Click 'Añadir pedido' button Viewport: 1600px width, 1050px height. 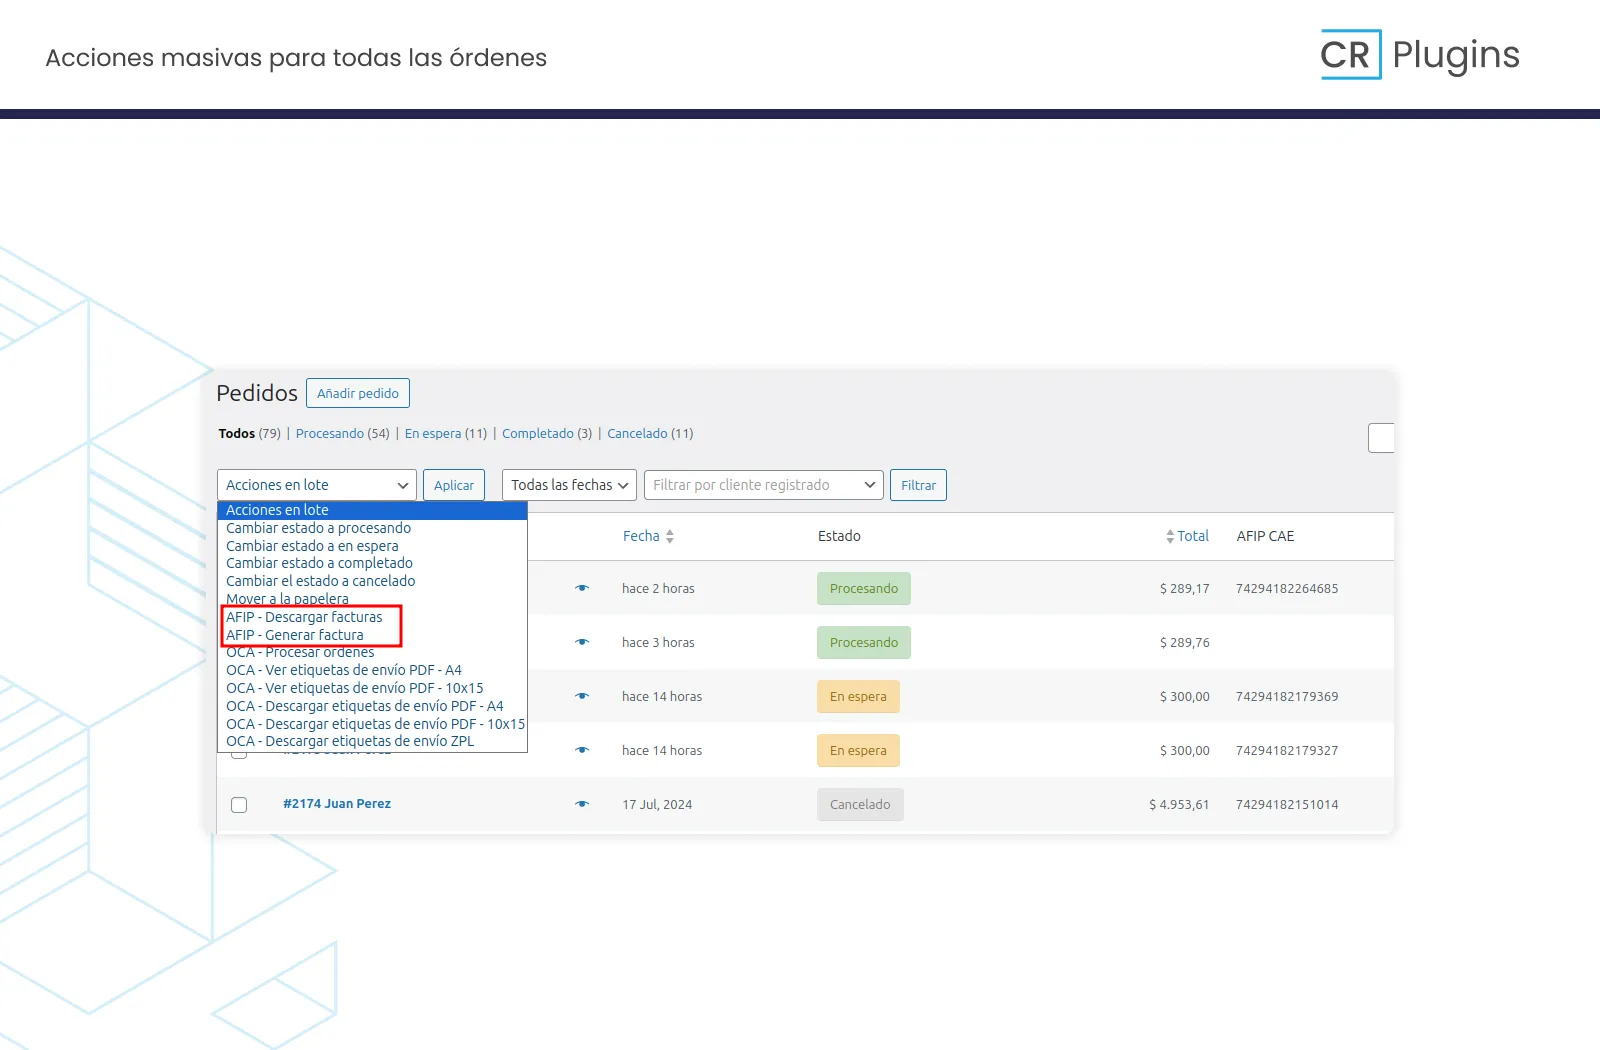click(358, 393)
